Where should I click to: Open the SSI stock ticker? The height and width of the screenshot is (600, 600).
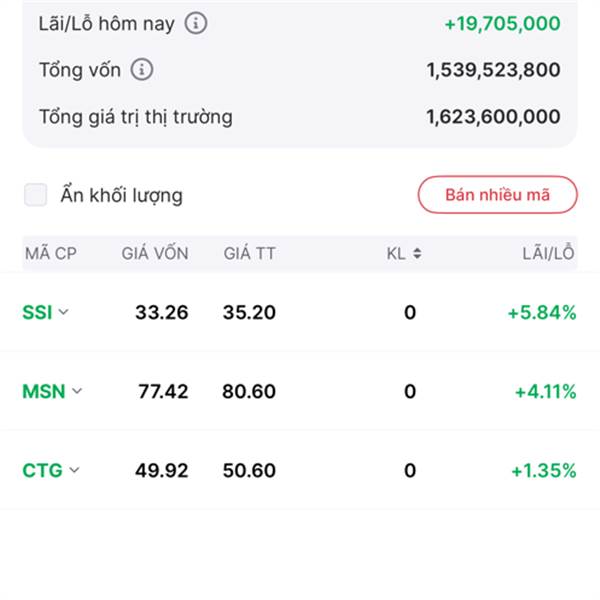click(x=36, y=312)
